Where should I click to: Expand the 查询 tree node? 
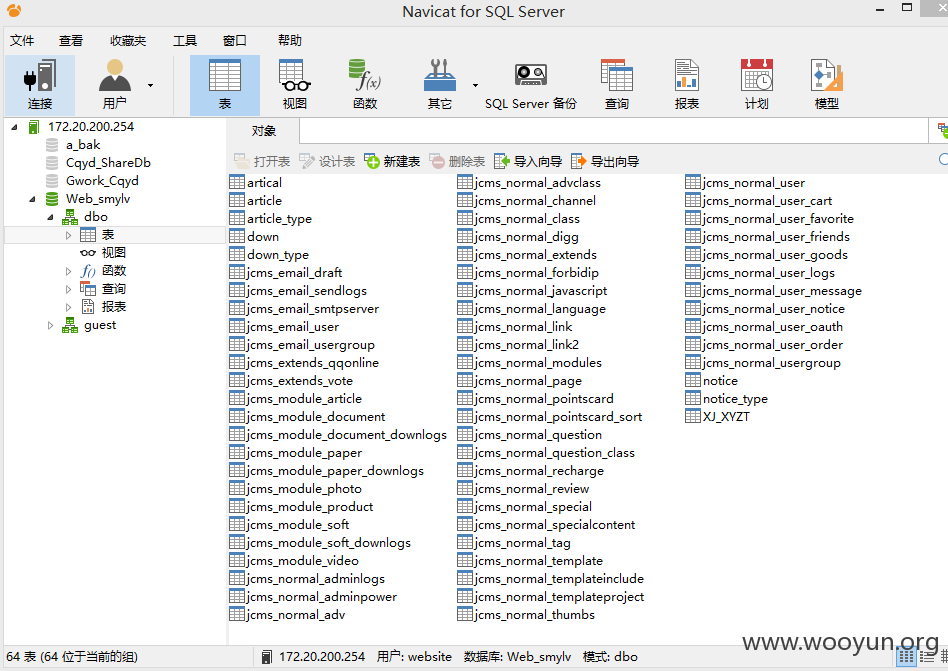tap(68, 290)
